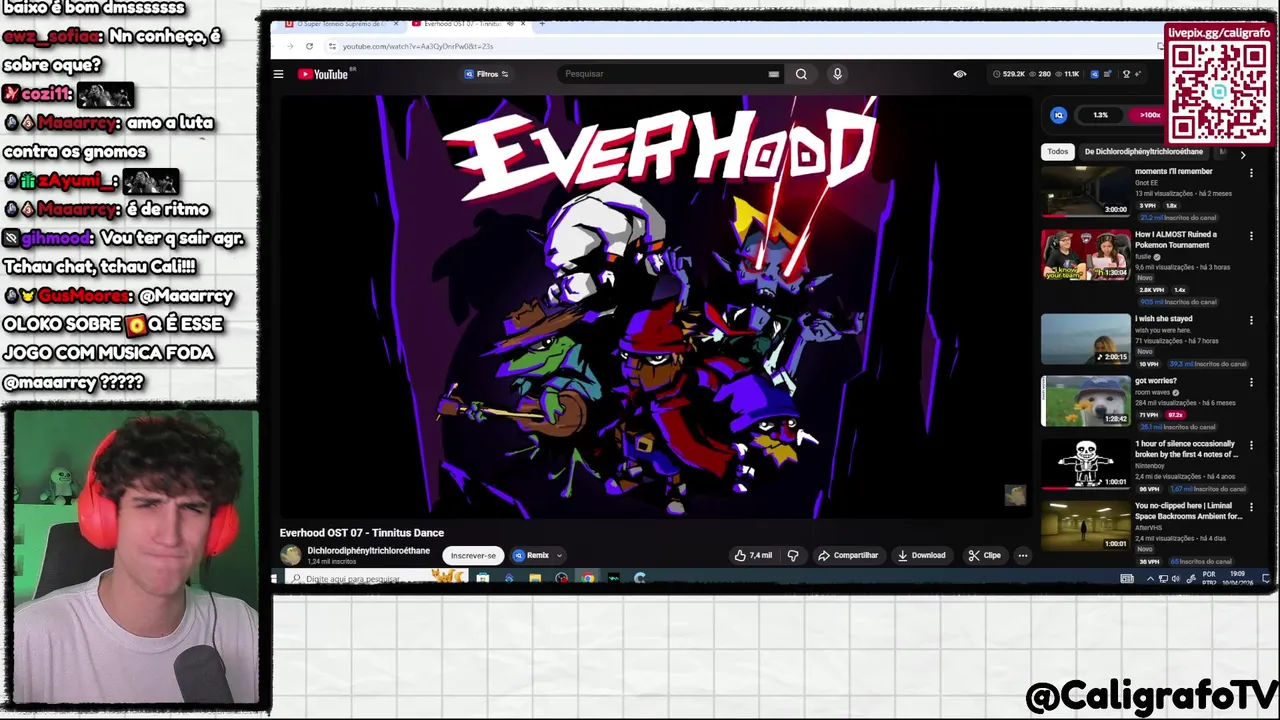The height and width of the screenshot is (720, 1280).
Task: Close the 'O Super Torneio Supremo' tab
Action: tap(395, 23)
